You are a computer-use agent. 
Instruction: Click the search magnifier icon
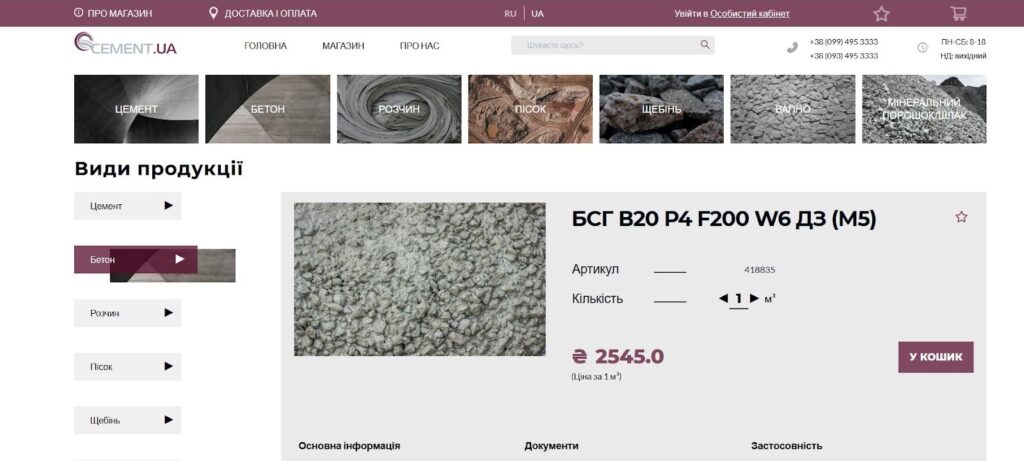coord(705,45)
